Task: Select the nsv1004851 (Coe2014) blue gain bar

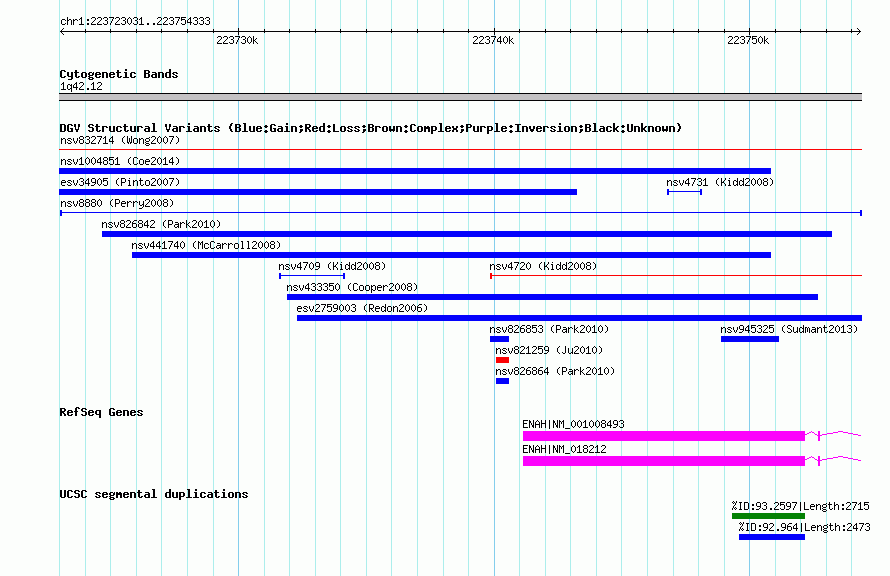Action: point(415,171)
